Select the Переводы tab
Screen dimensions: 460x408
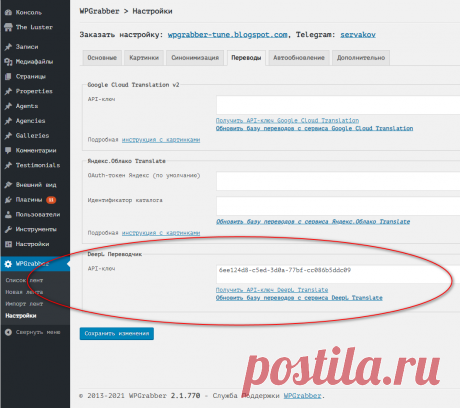(x=246, y=58)
